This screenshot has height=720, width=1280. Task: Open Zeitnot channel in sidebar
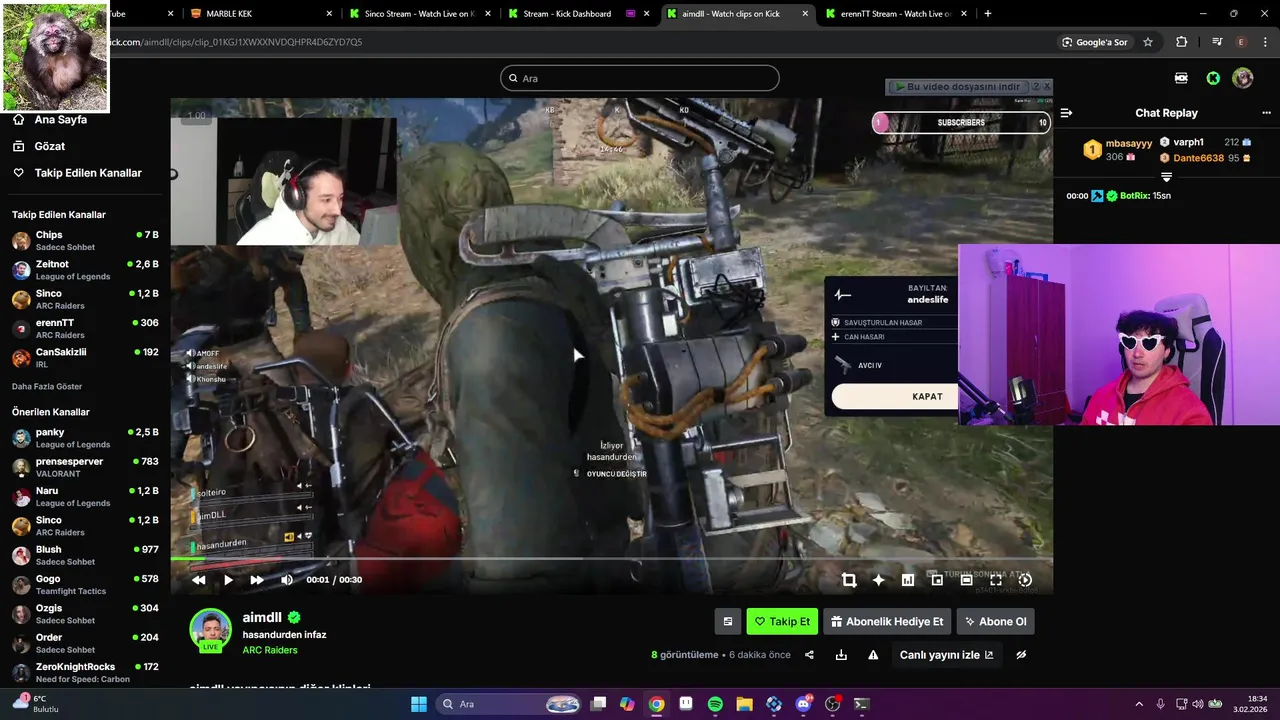point(85,270)
